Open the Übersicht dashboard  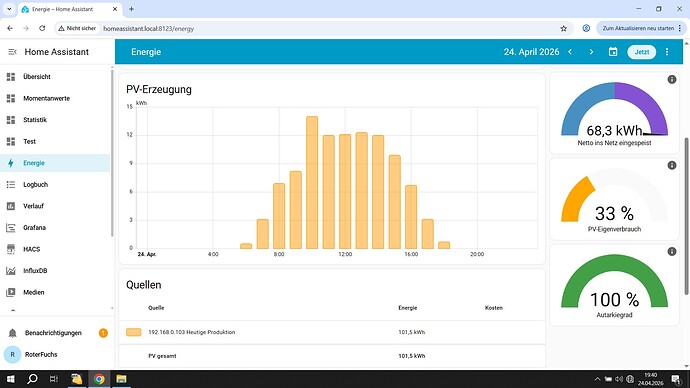(55, 77)
